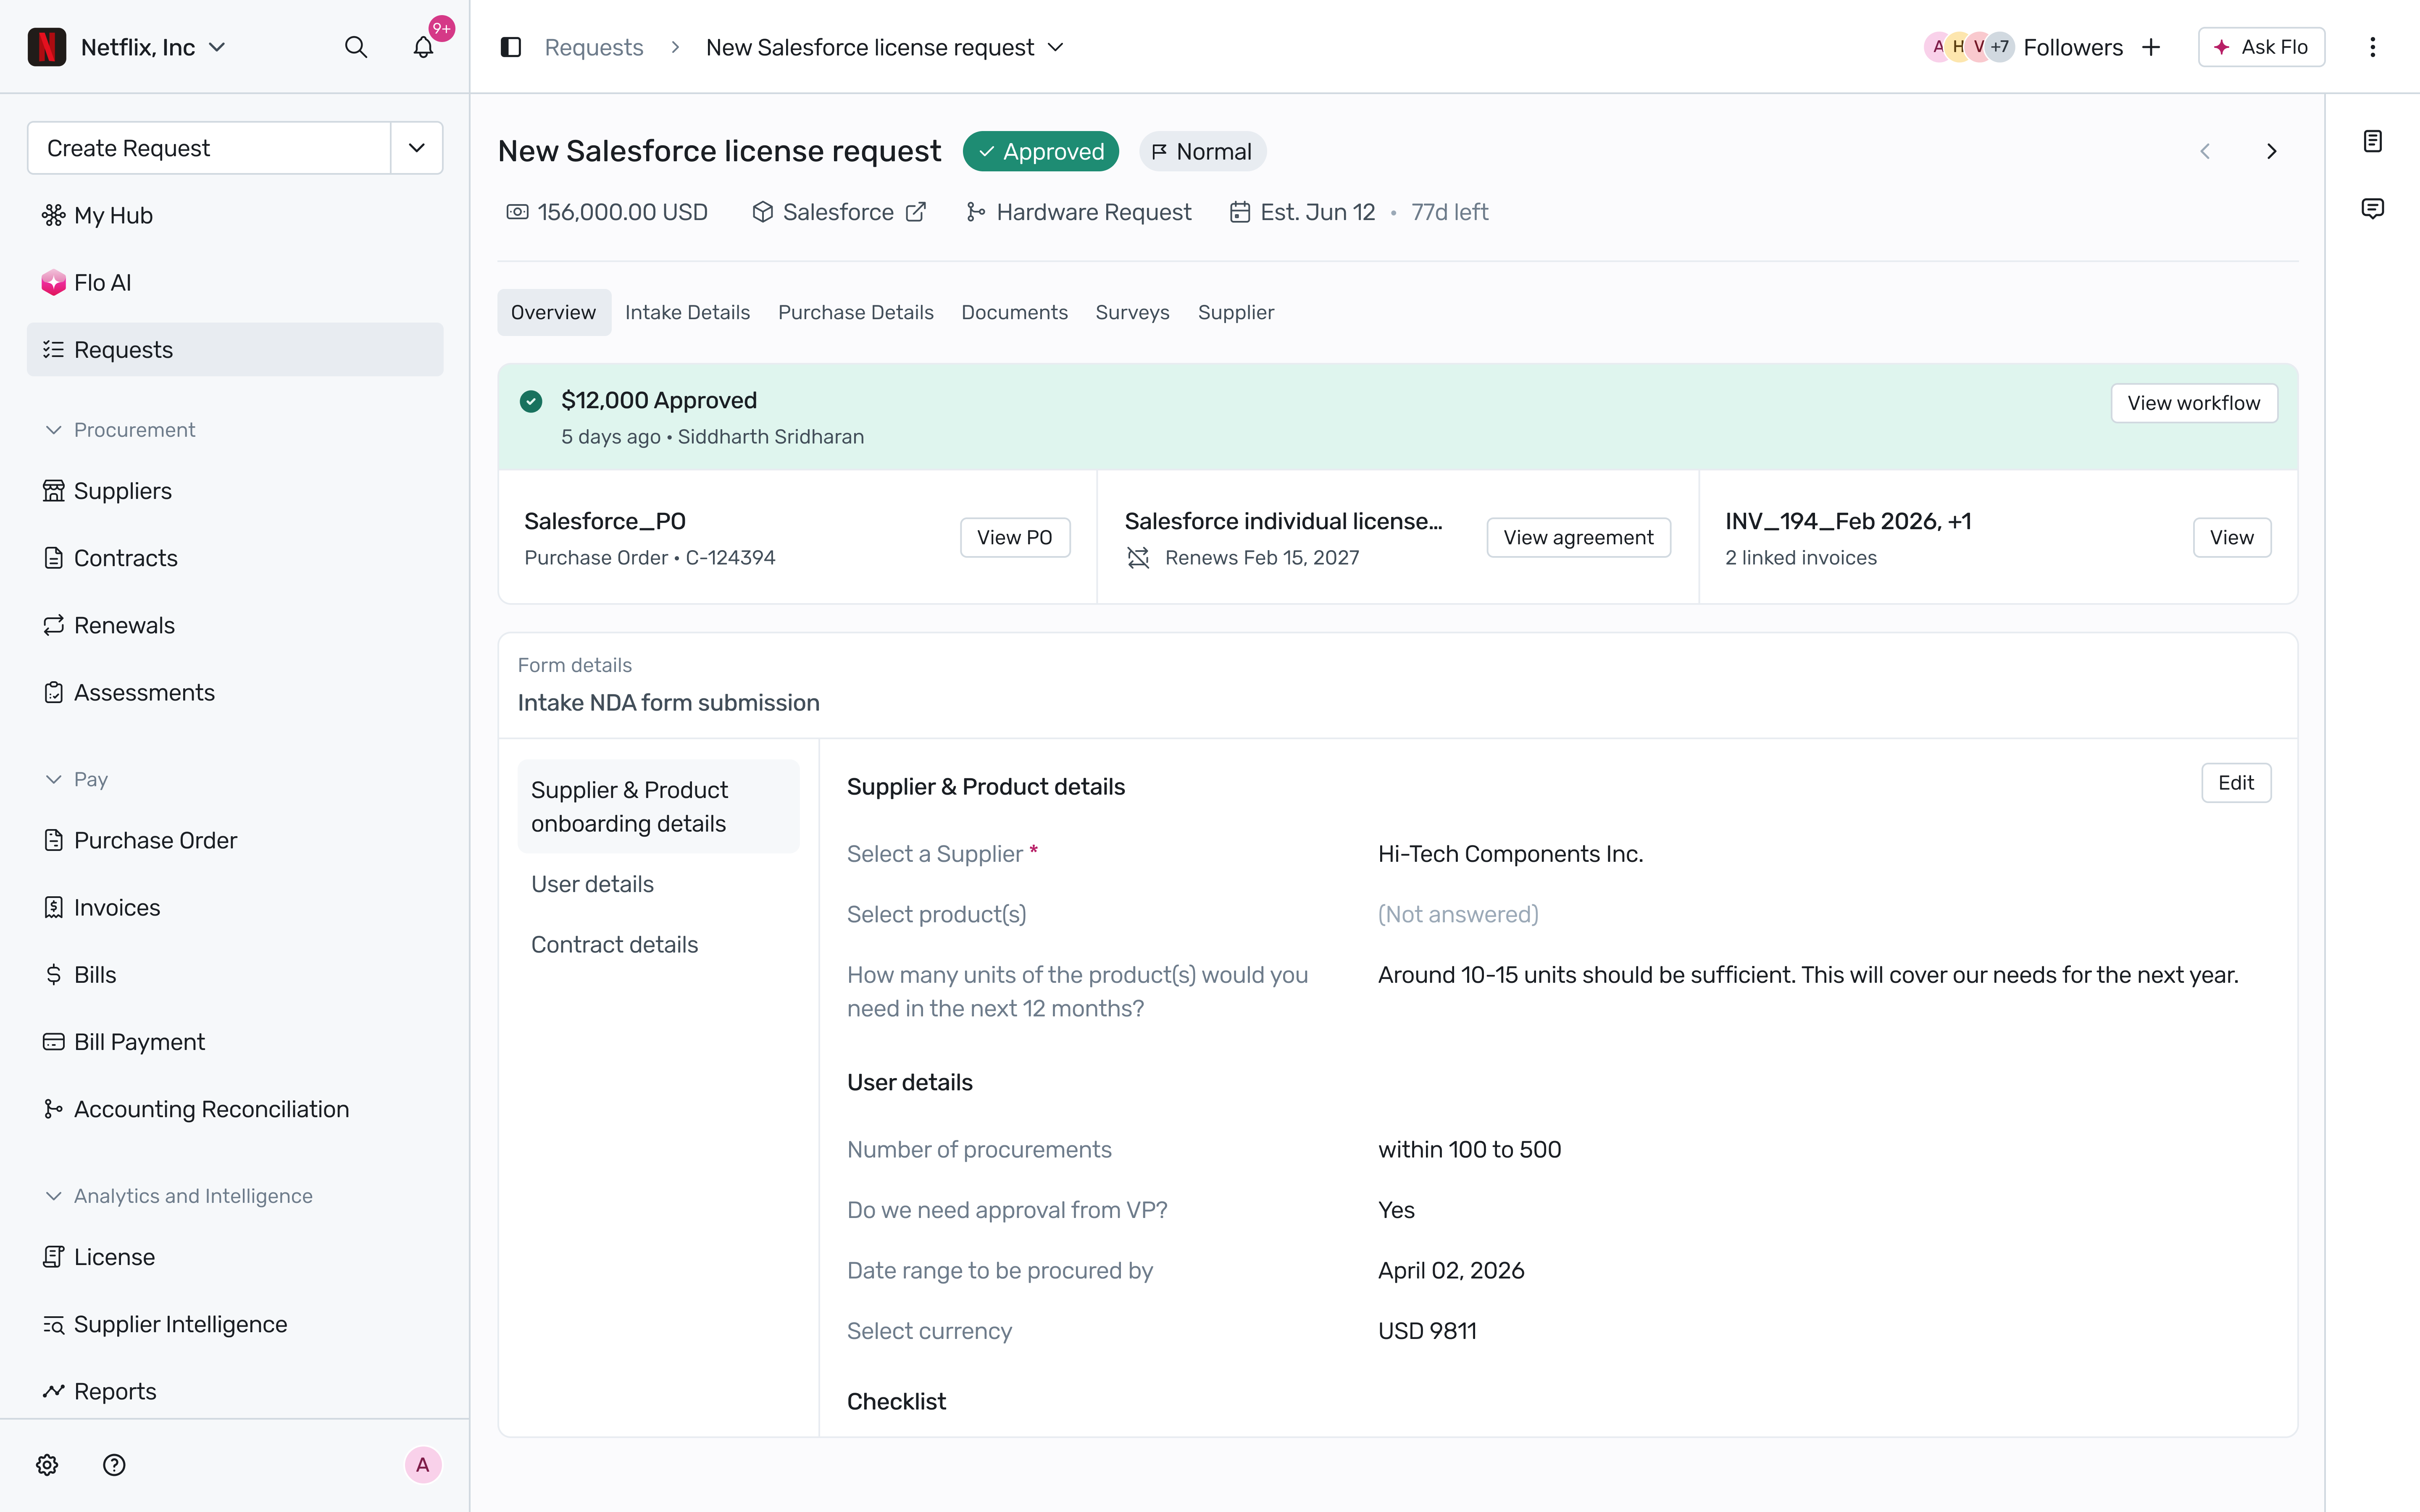
Task: Select User details form section
Action: [592, 884]
